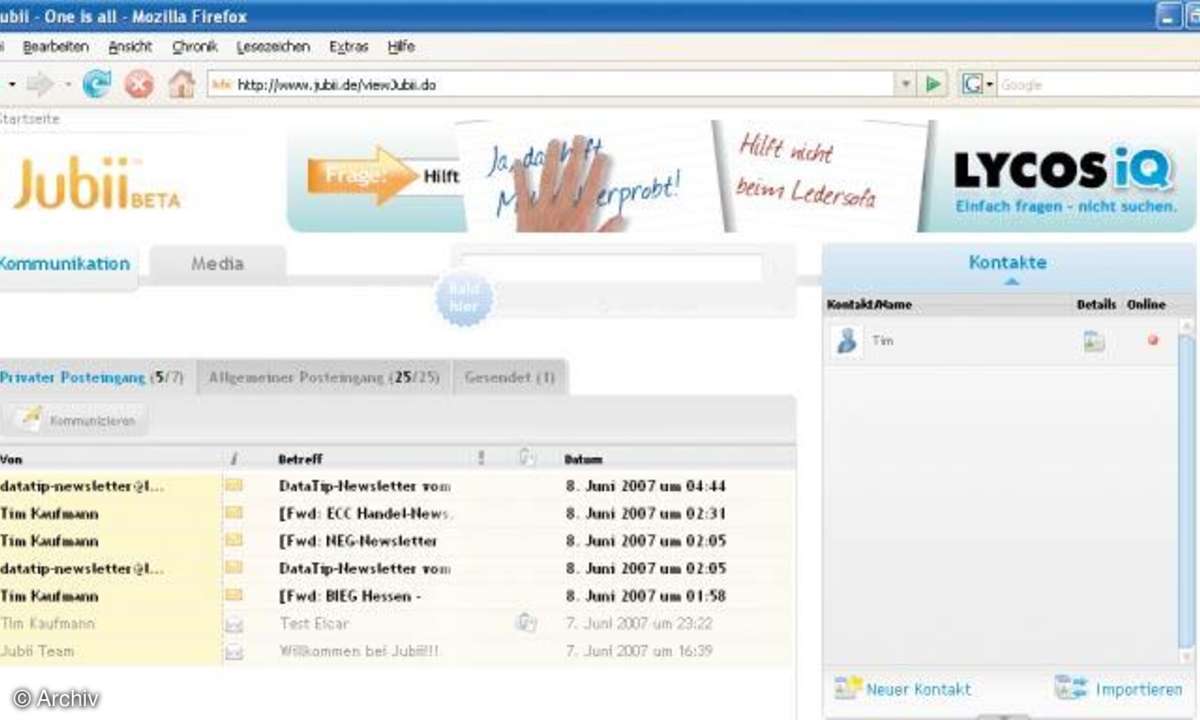Open the DataTip-Newsletter message from 04:44

pyautogui.click(x=365, y=486)
